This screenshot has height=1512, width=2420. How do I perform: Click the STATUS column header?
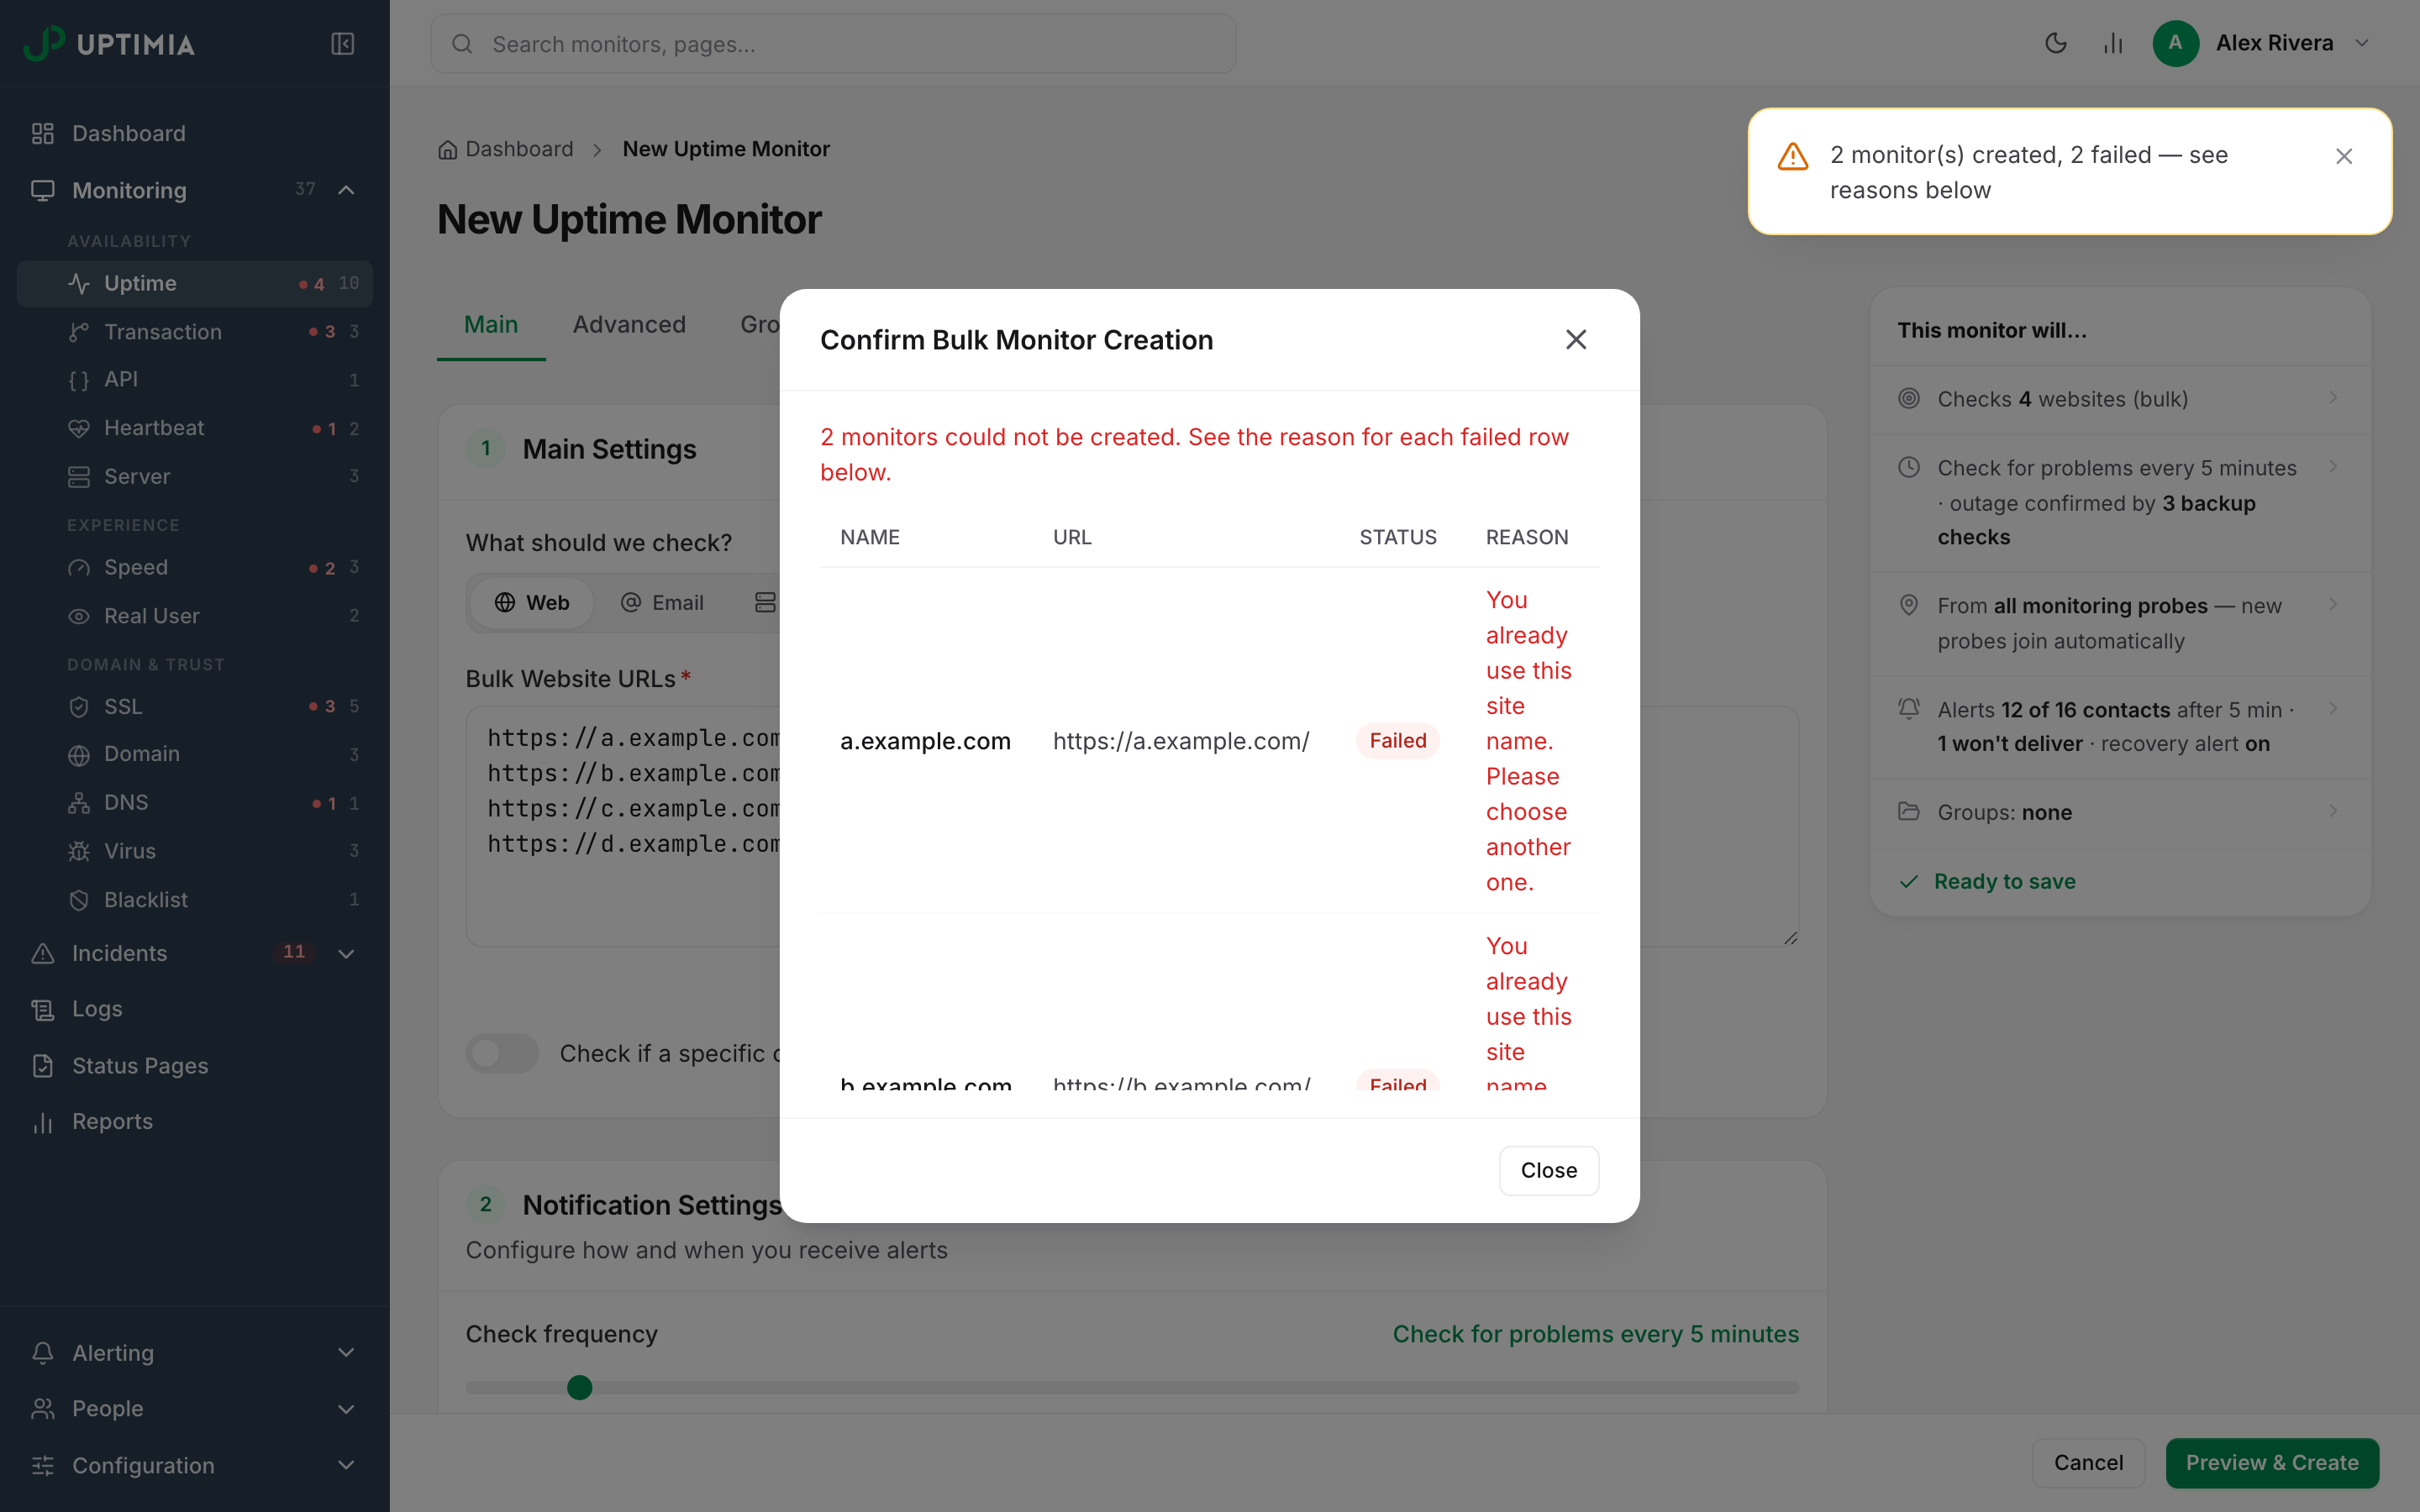(1397, 538)
